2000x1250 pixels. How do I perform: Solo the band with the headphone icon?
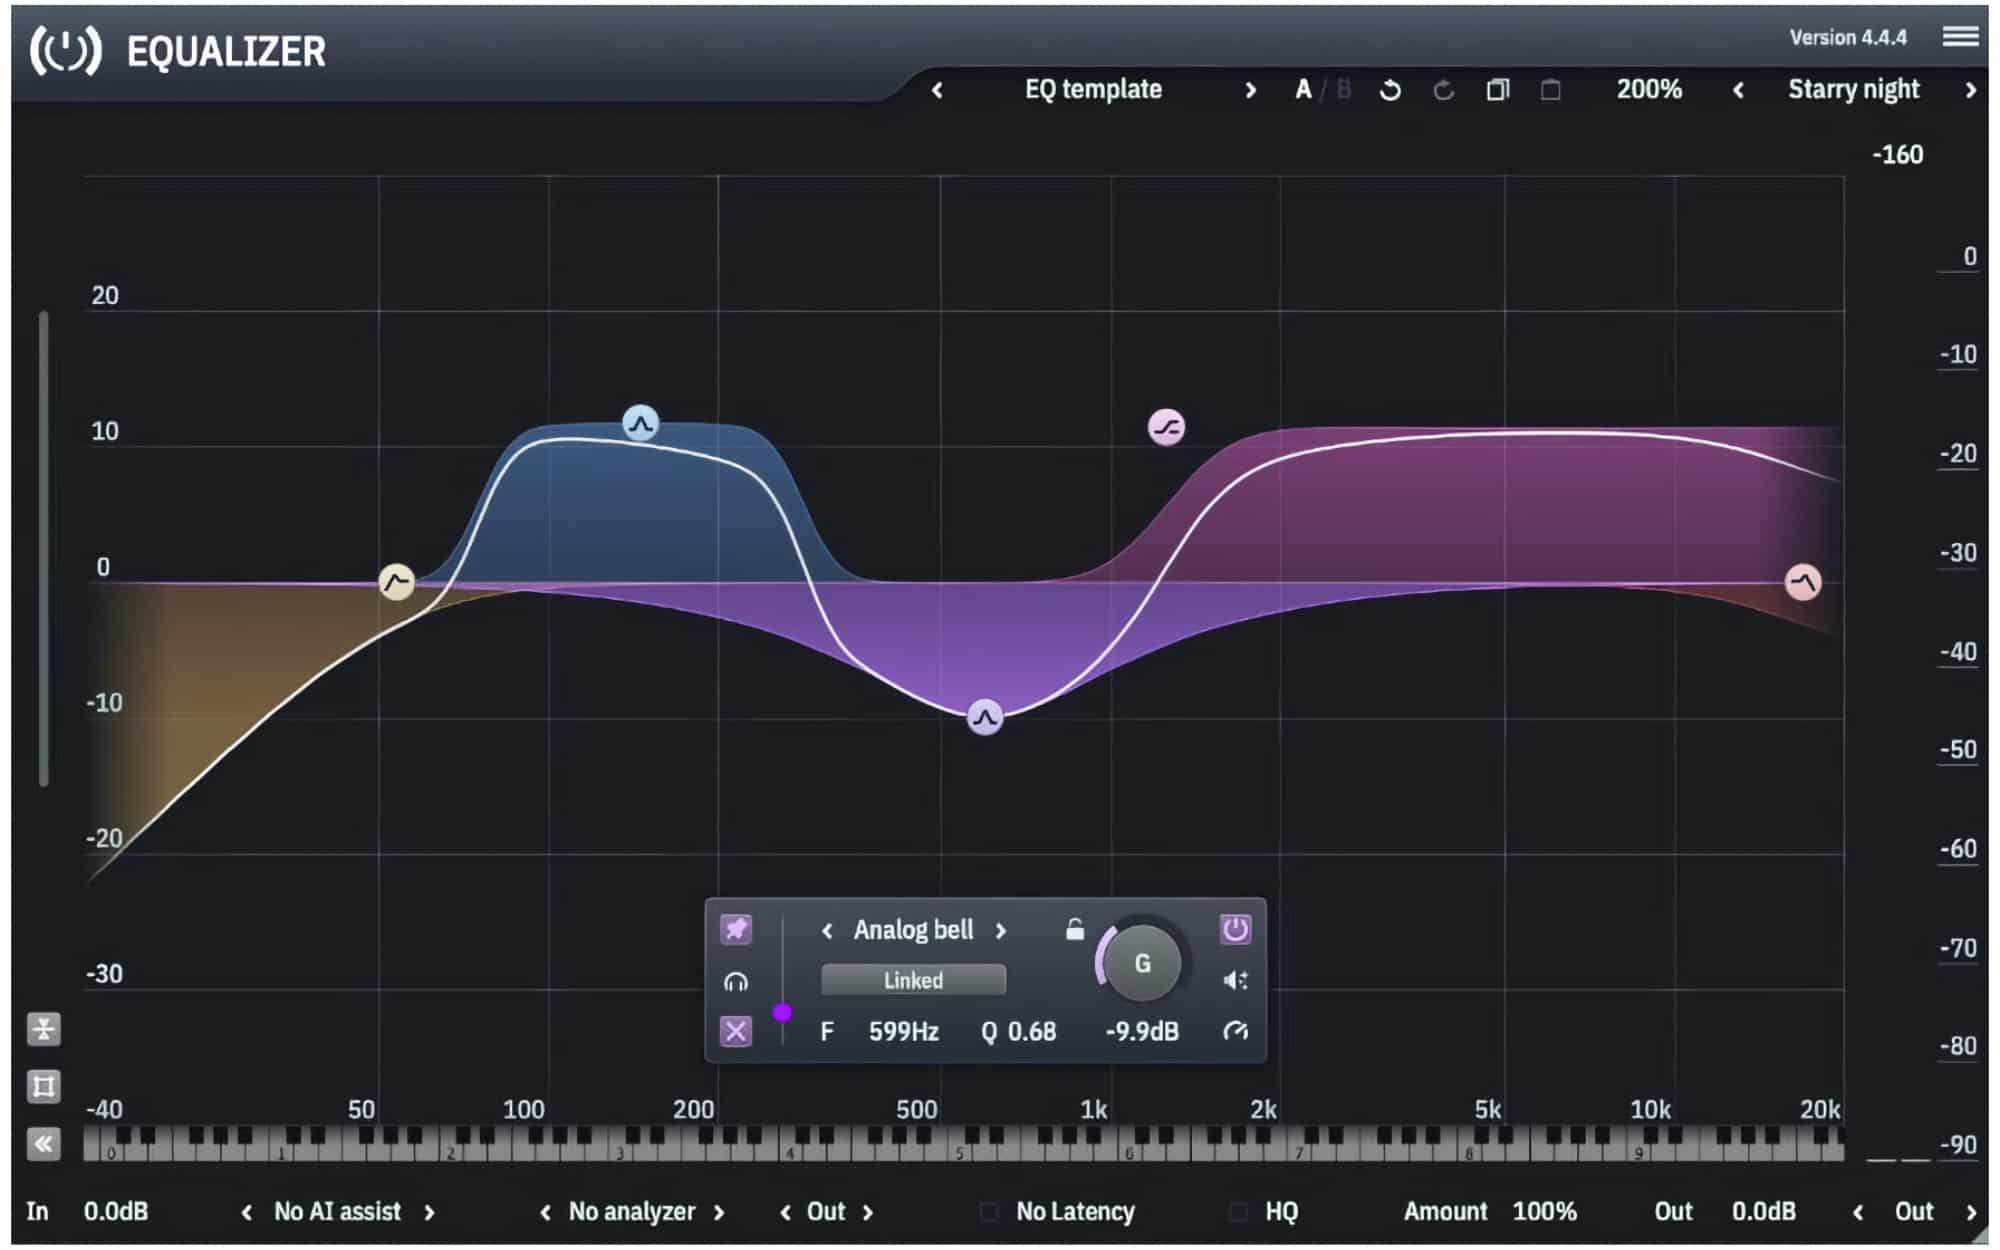coord(736,982)
